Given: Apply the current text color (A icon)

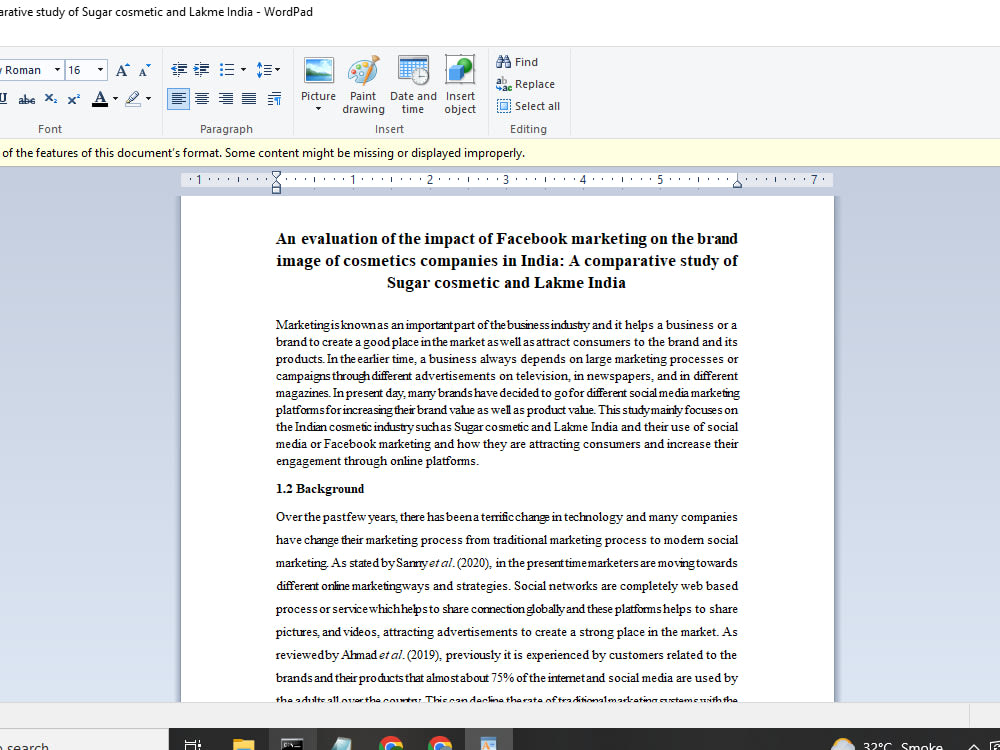Looking at the screenshot, I should [x=100, y=99].
